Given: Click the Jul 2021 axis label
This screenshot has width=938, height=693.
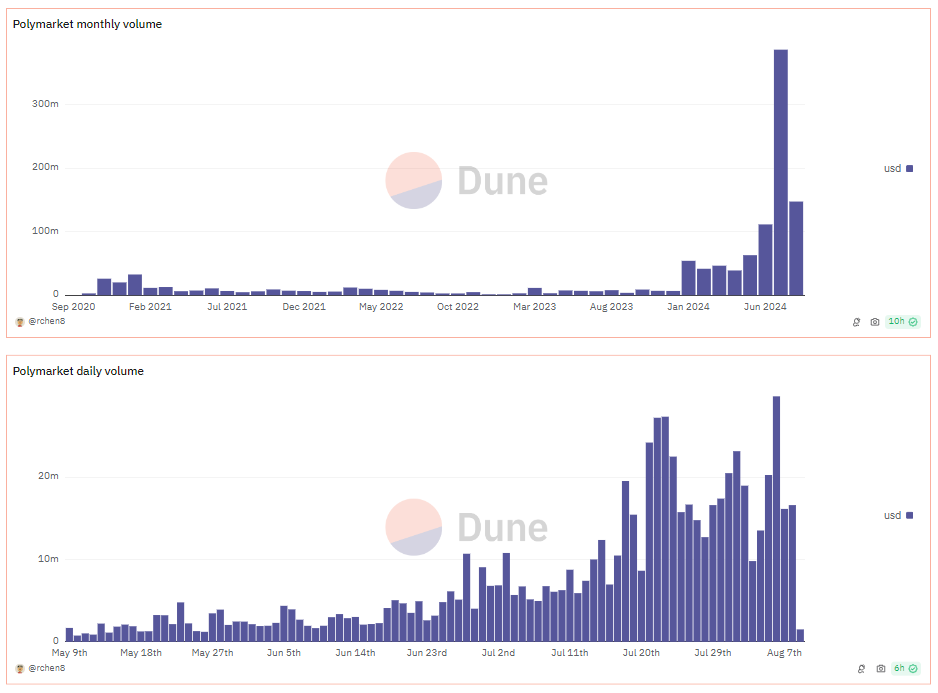Looking at the screenshot, I should [227, 306].
